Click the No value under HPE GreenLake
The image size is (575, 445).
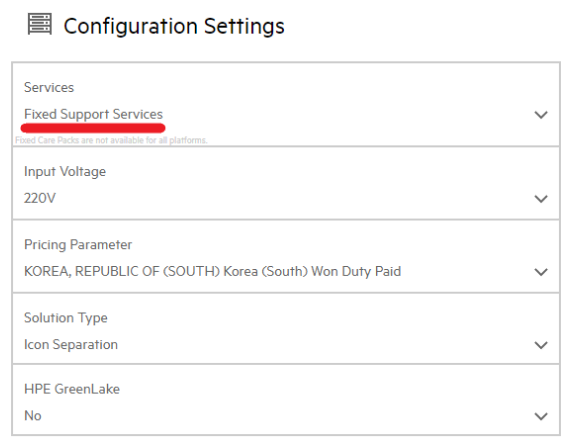pyautogui.click(x=33, y=416)
